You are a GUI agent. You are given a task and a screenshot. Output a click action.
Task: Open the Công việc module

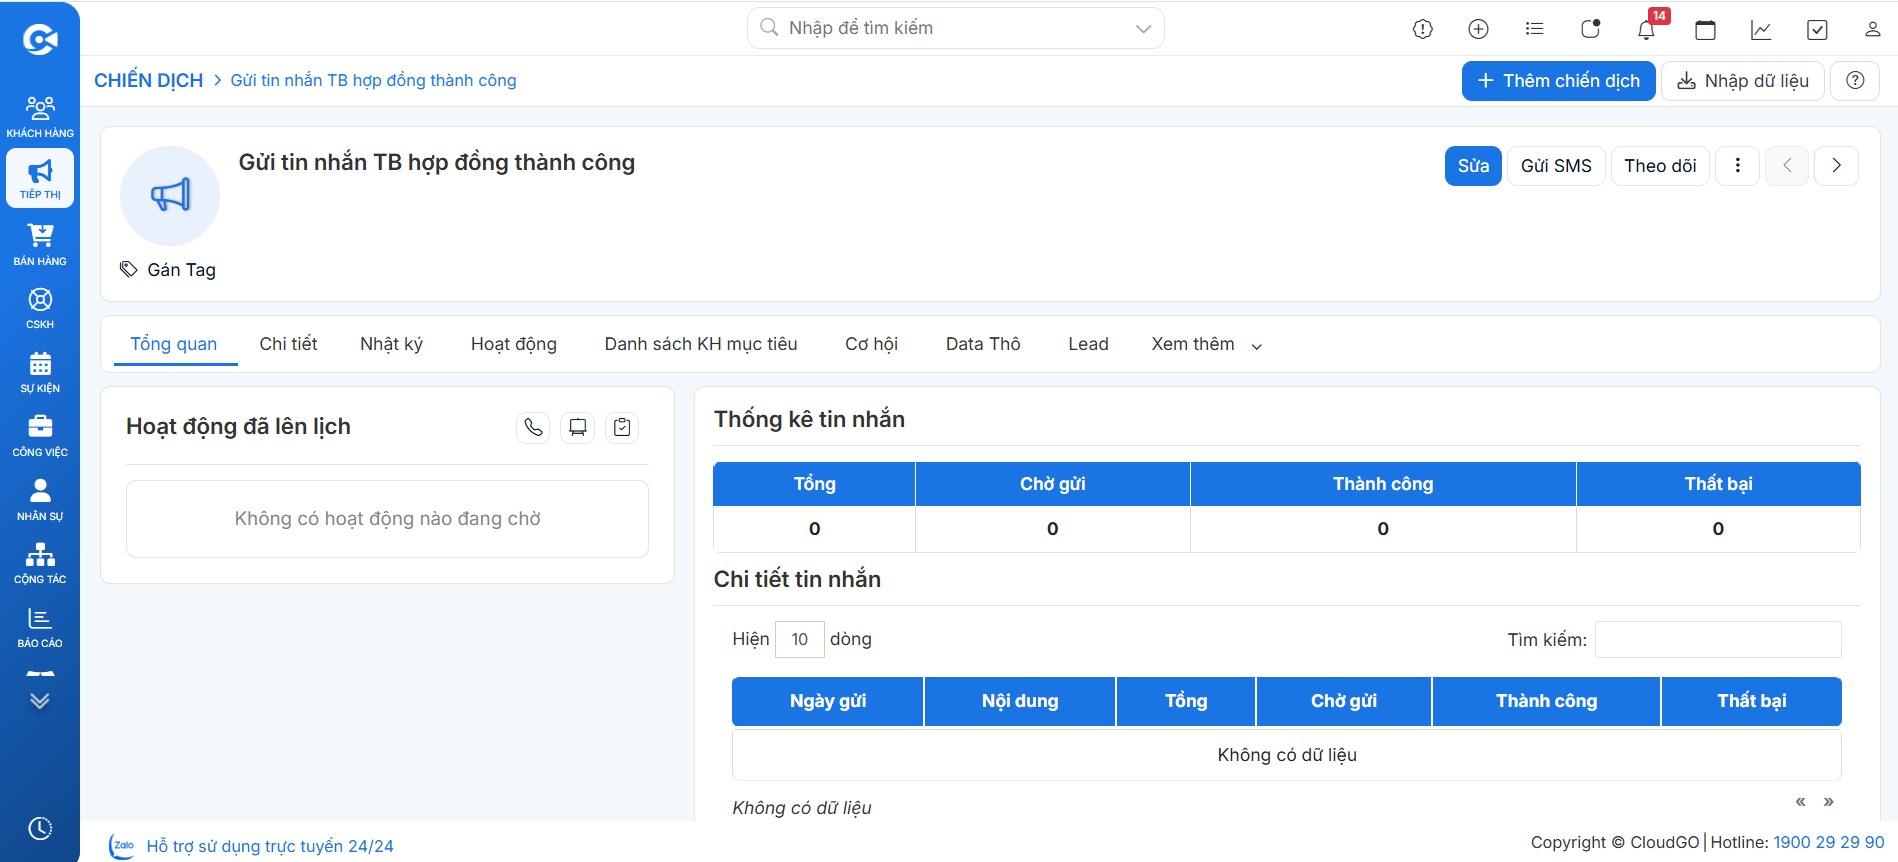pyautogui.click(x=40, y=436)
